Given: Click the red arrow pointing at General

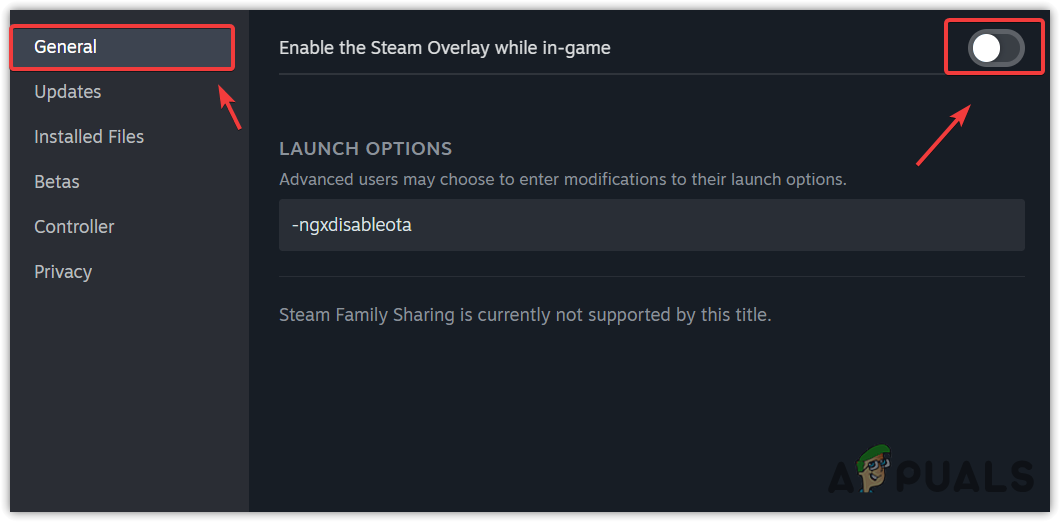Looking at the screenshot, I should (x=230, y=107).
